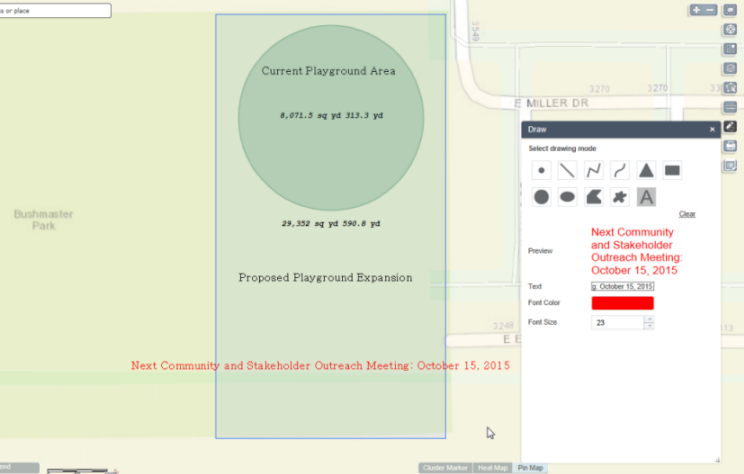Pick the freehand polyline tool
Image resolution: width=744 pixels, height=474 pixels.
tap(620, 171)
